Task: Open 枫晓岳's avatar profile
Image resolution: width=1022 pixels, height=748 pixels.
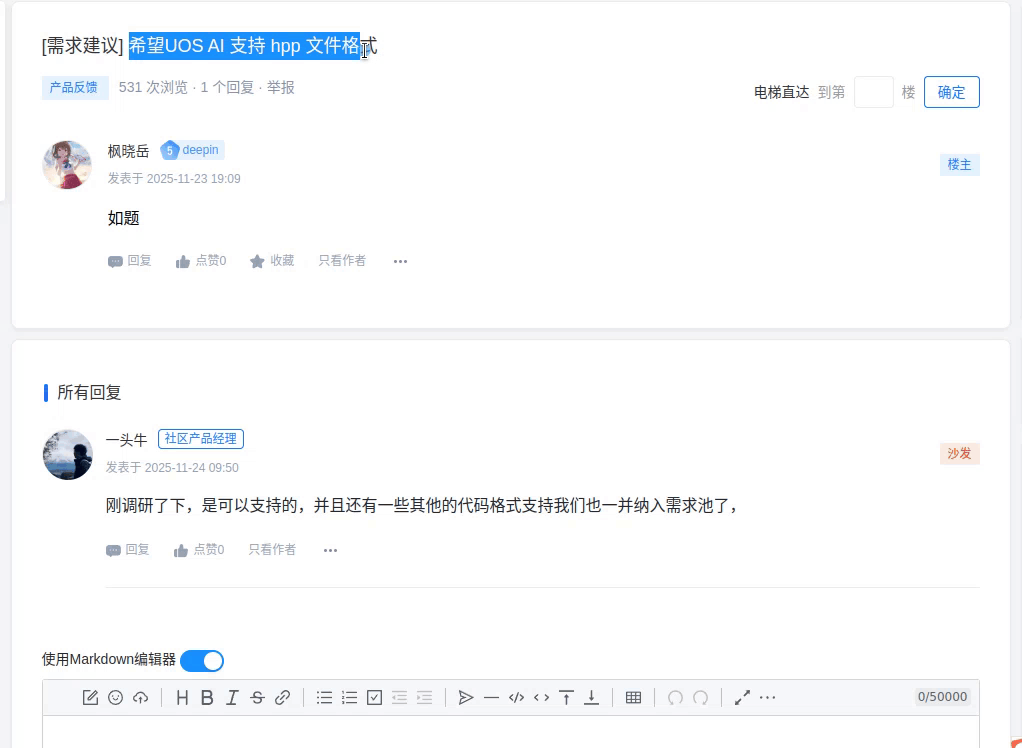Action: (x=67, y=165)
